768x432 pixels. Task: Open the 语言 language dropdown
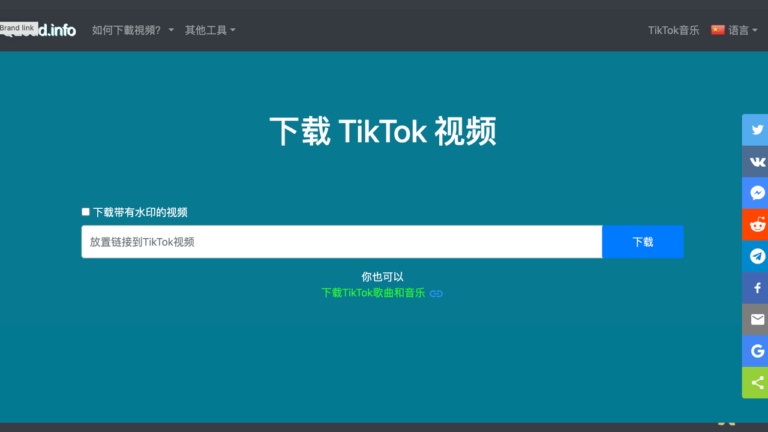coord(743,30)
